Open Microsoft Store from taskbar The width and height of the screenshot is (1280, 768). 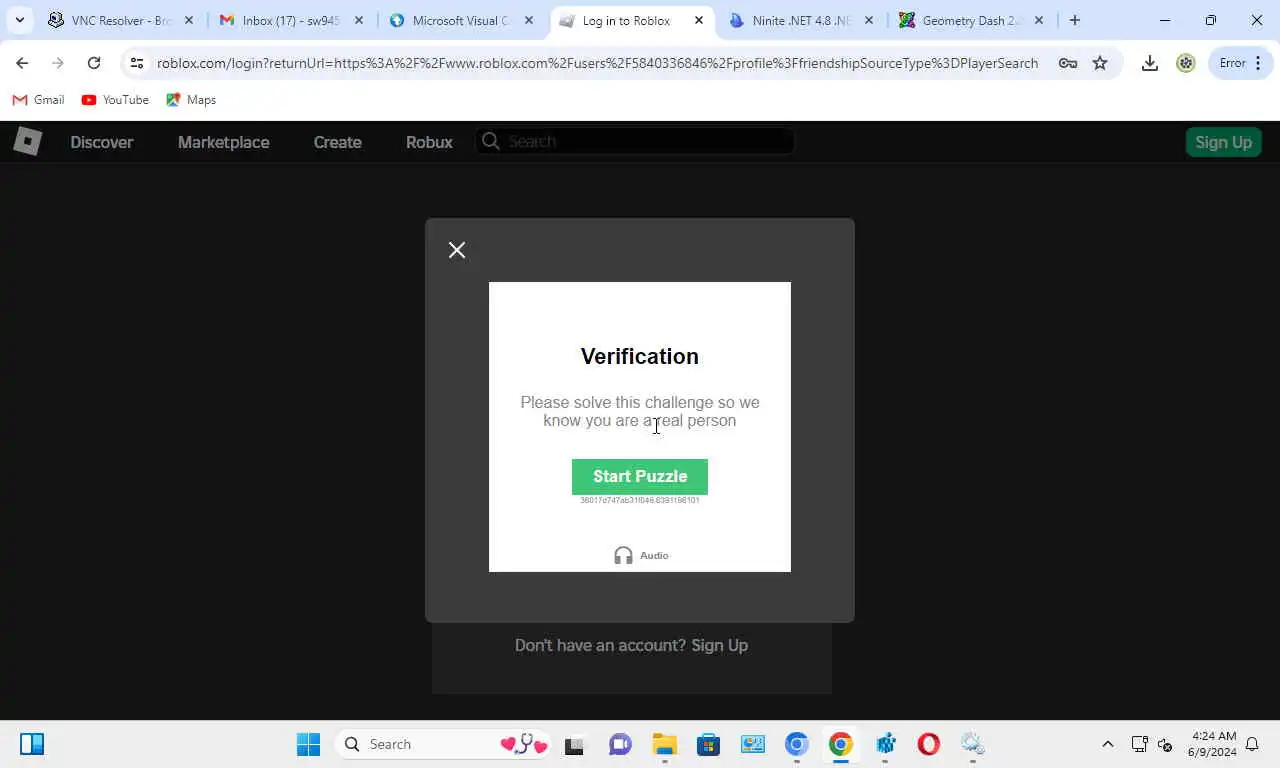tap(708, 744)
